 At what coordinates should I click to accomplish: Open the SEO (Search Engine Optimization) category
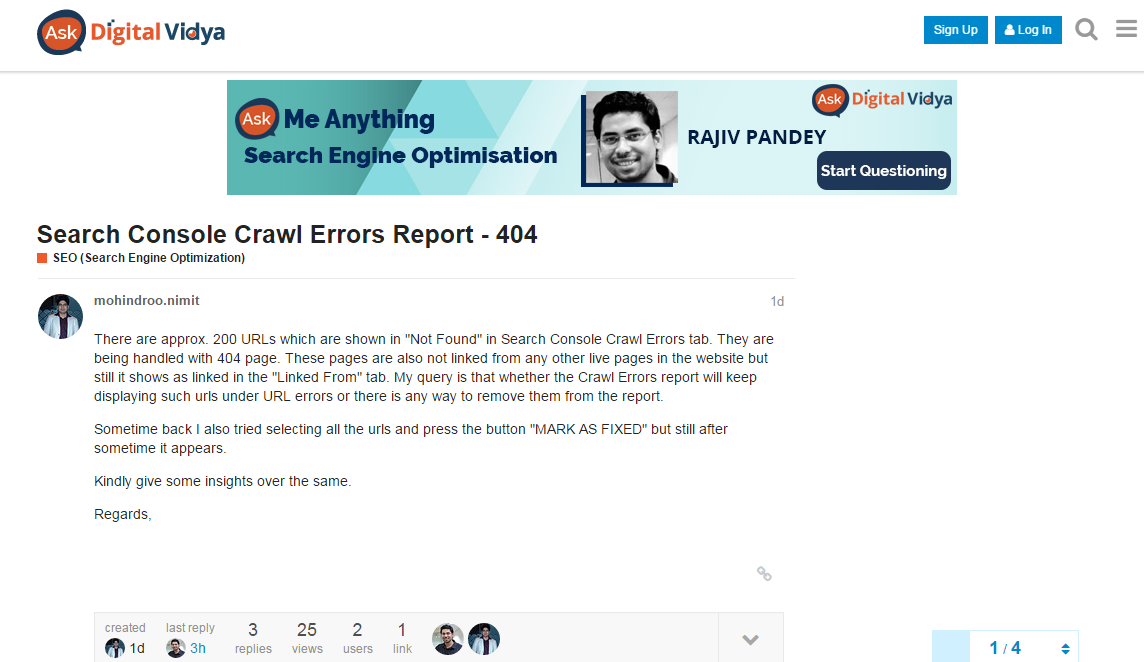click(148, 258)
